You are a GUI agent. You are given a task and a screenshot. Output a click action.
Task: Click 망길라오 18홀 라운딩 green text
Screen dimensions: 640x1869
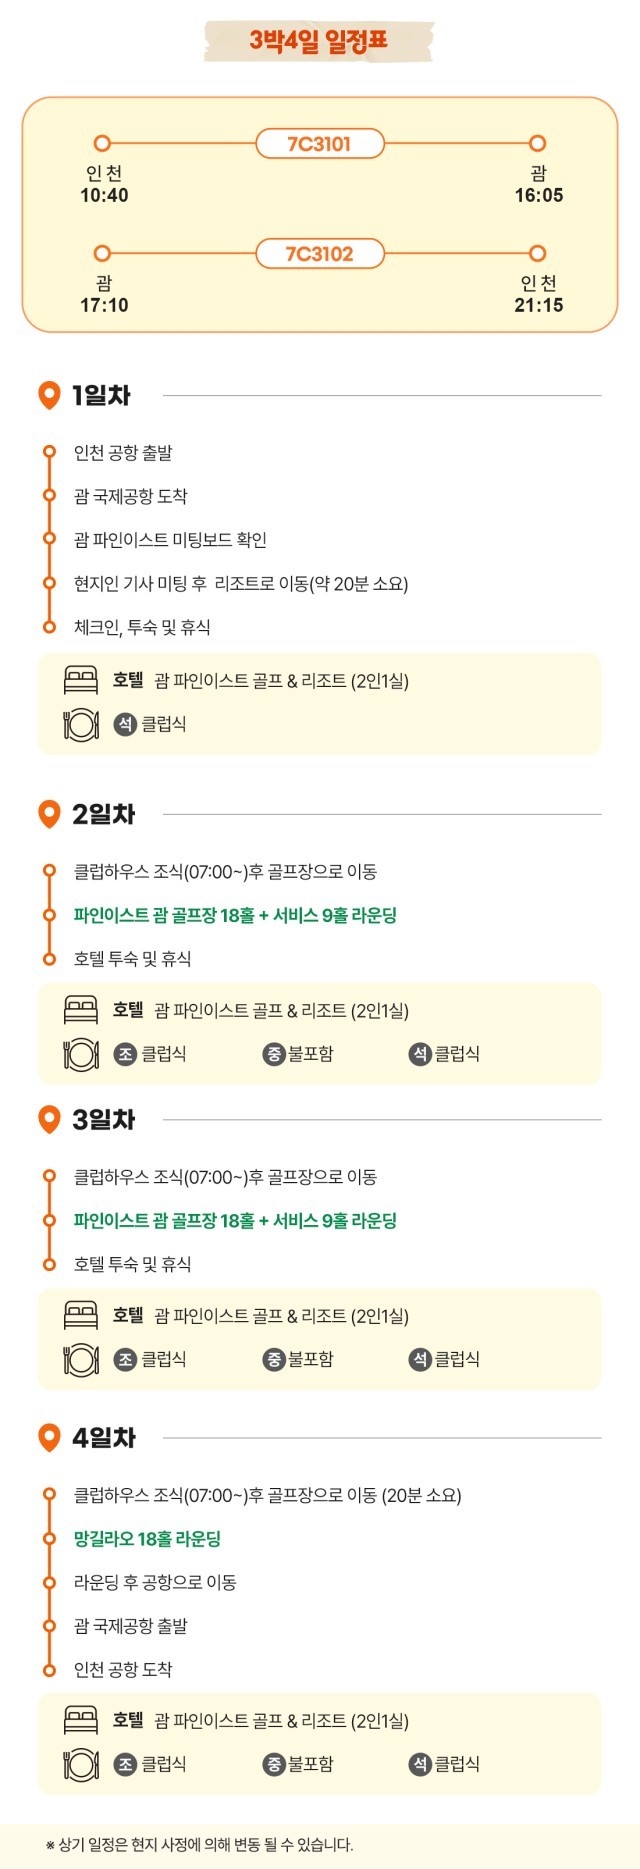147,1539
